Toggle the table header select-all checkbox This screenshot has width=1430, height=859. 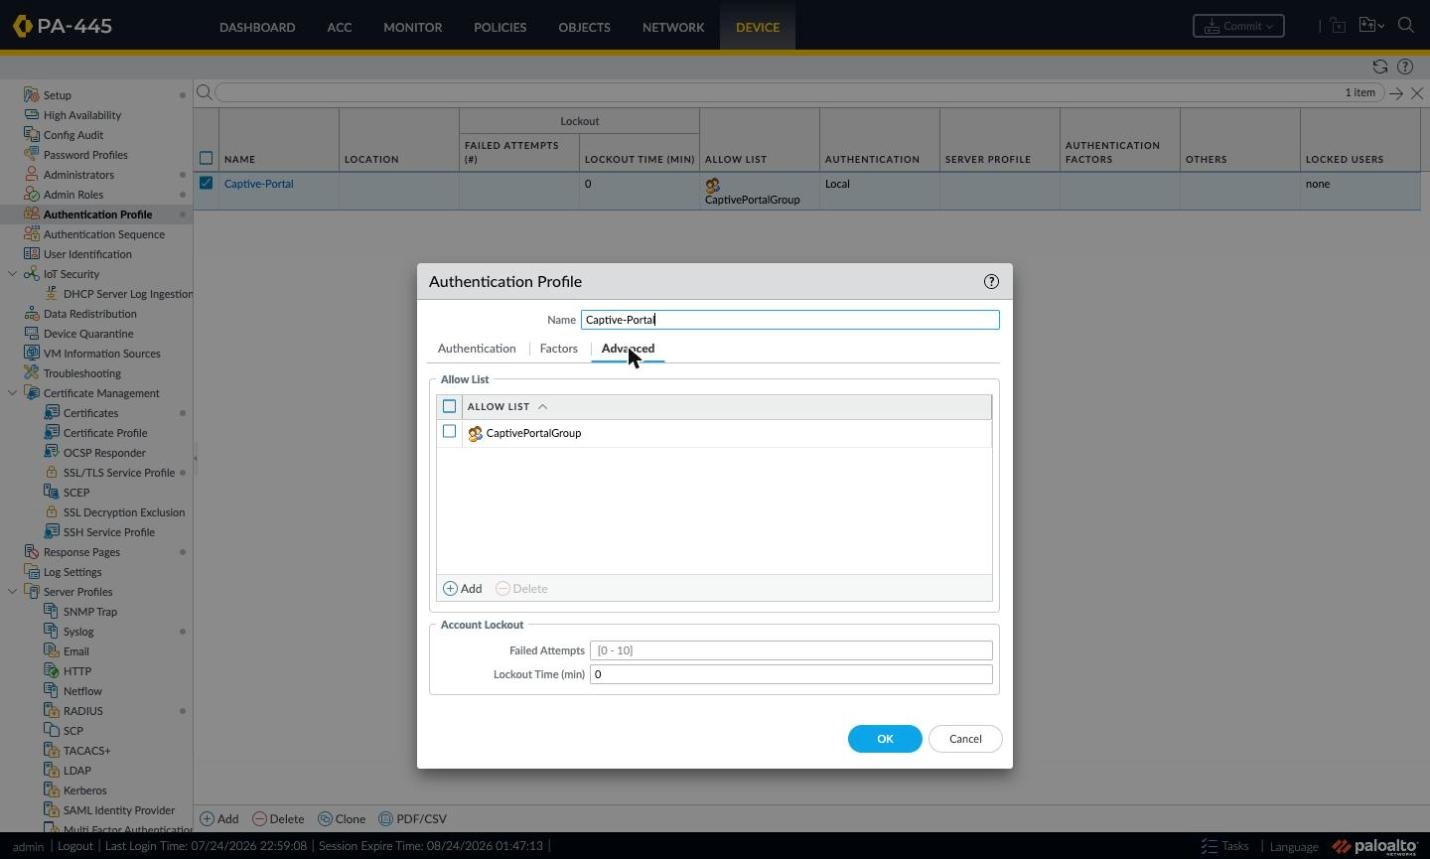click(206, 158)
